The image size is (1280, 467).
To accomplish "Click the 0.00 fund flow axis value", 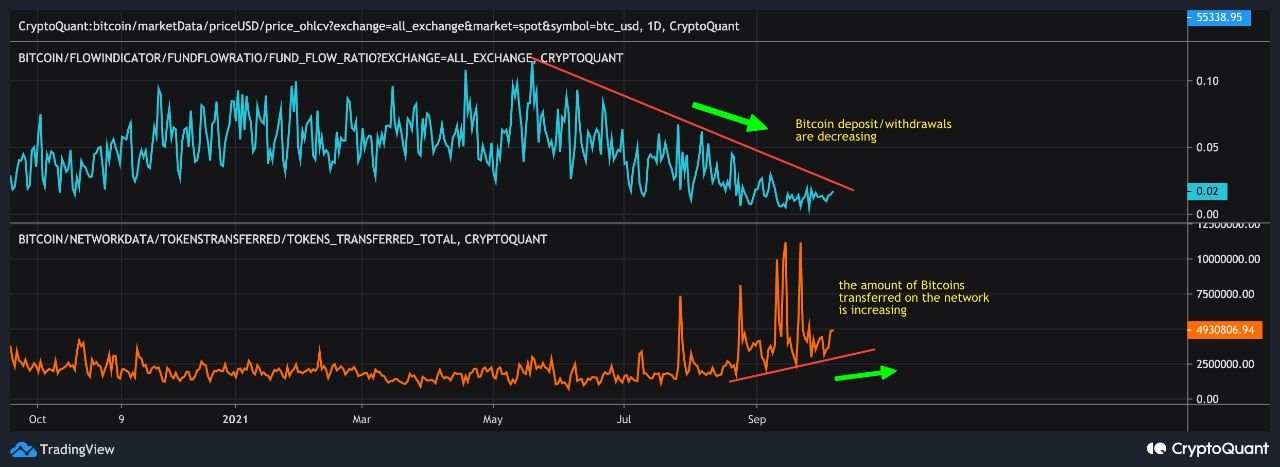I will tap(1209, 214).
